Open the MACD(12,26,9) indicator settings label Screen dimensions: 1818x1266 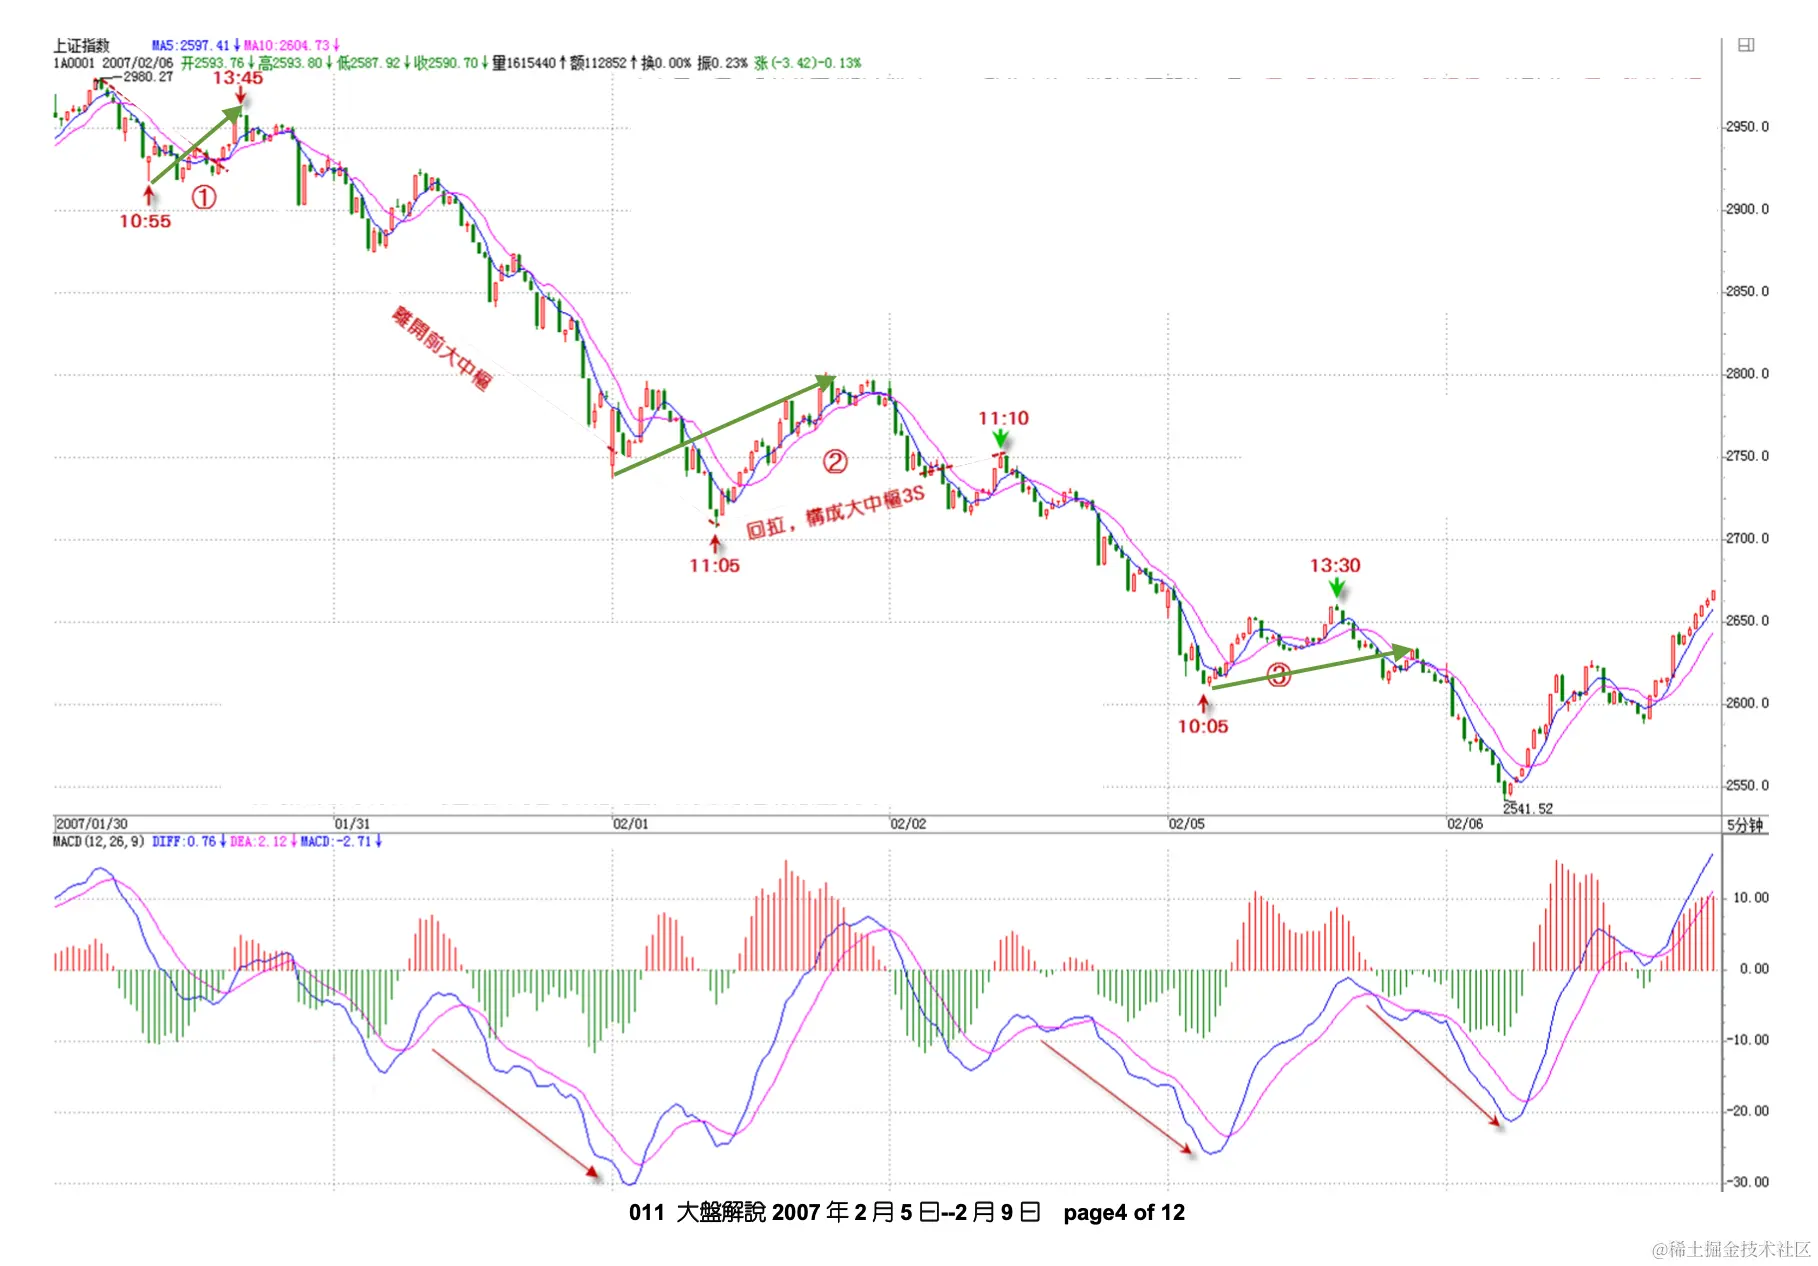pos(99,842)
